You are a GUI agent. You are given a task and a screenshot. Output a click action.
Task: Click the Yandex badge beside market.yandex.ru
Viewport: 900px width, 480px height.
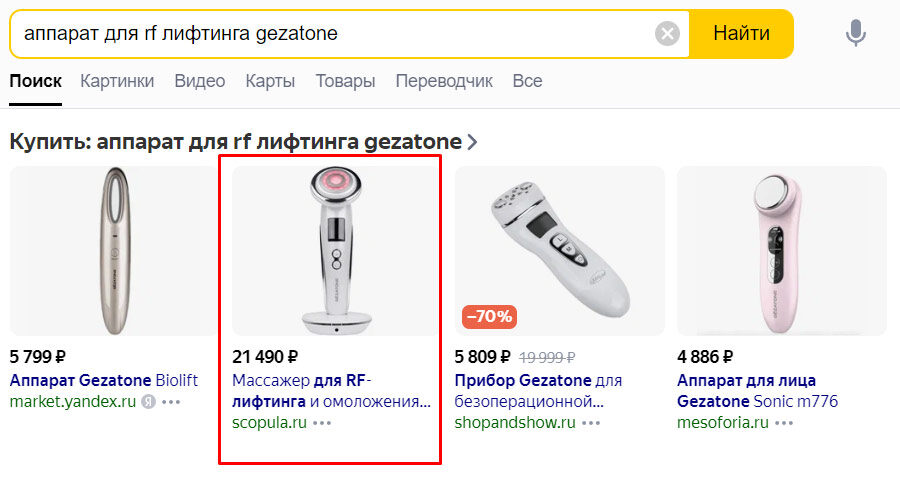(148, 402)
